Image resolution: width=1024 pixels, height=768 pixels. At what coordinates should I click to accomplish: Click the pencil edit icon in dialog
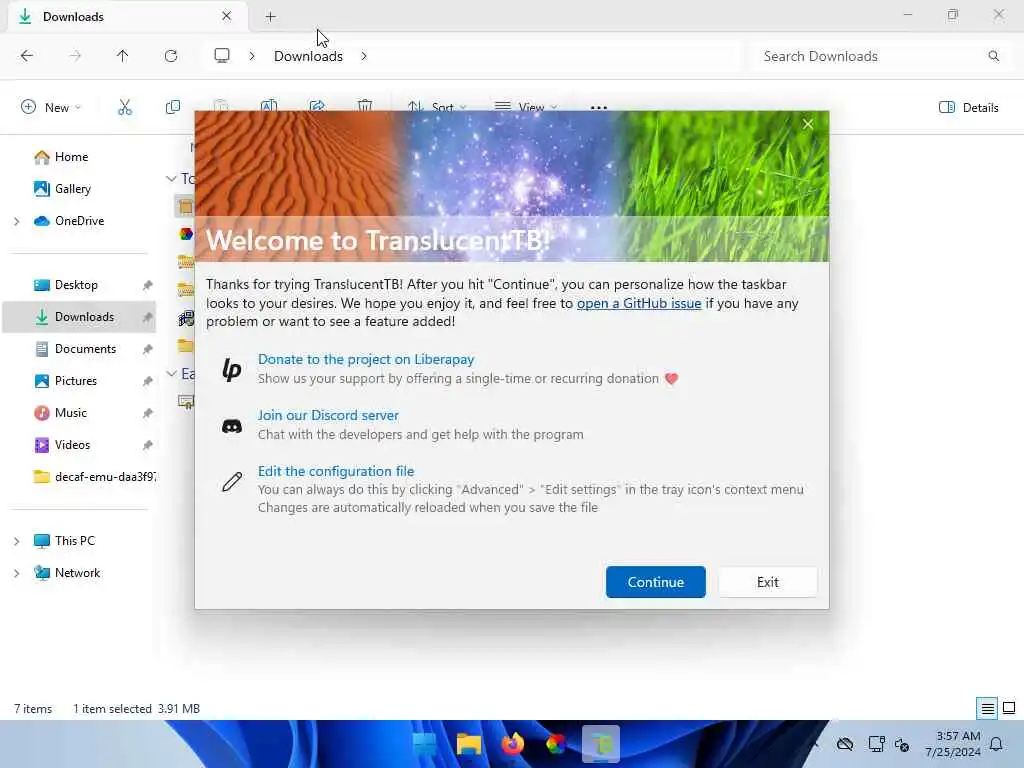[232, 482]
